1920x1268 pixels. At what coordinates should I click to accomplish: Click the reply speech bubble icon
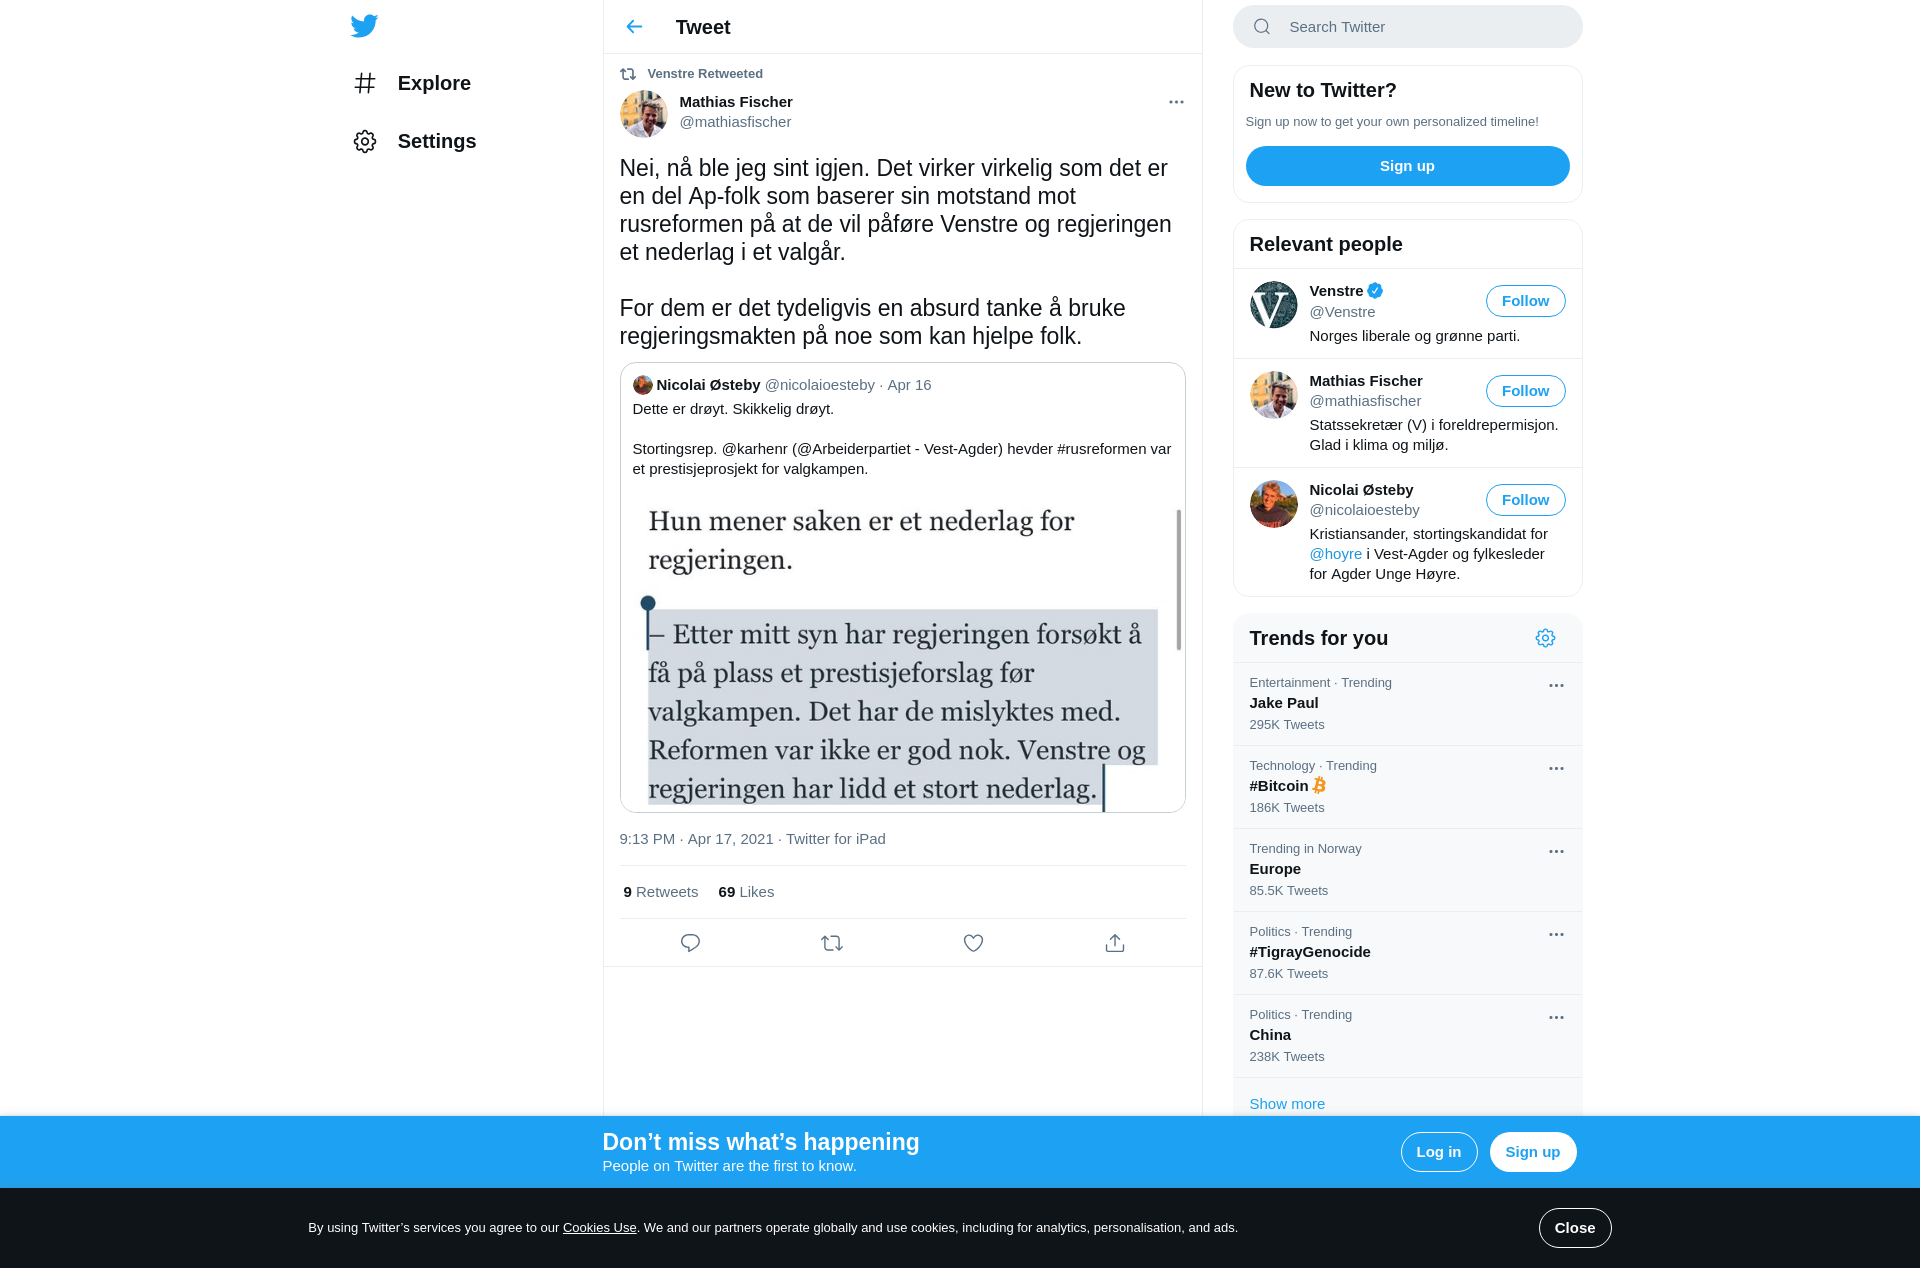[x=690, y=943]
